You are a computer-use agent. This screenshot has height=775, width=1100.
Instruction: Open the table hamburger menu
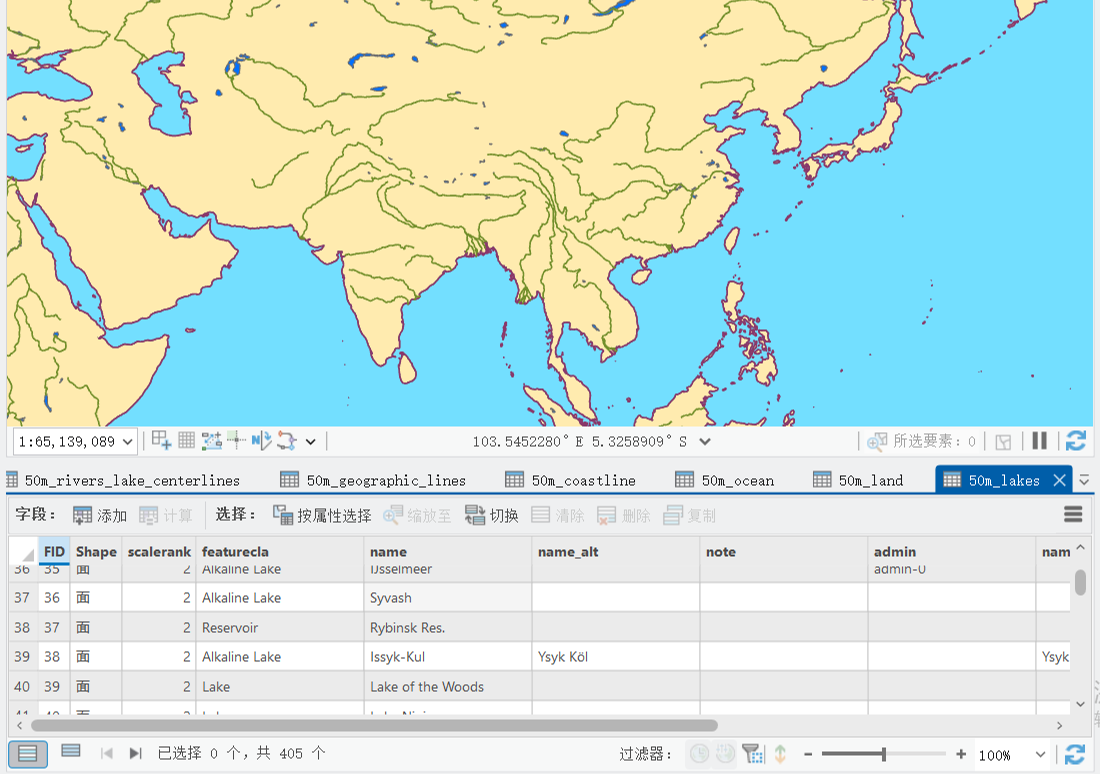tap(1073, 515)
